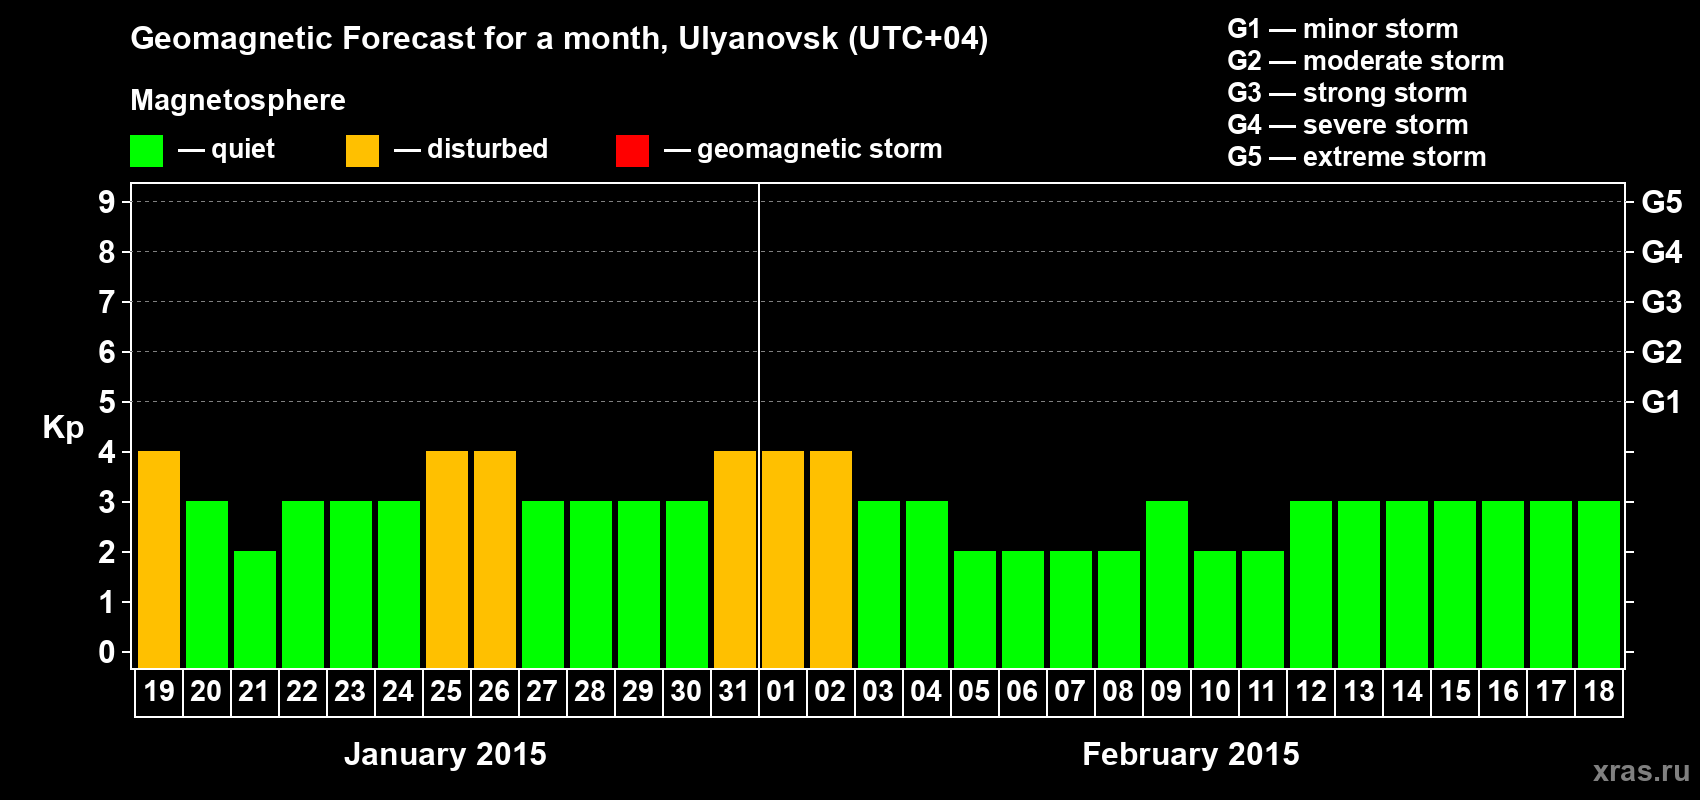Click the date label '31' on the axis
Screen dimensions: 1700x800
(x=734, y=692)
